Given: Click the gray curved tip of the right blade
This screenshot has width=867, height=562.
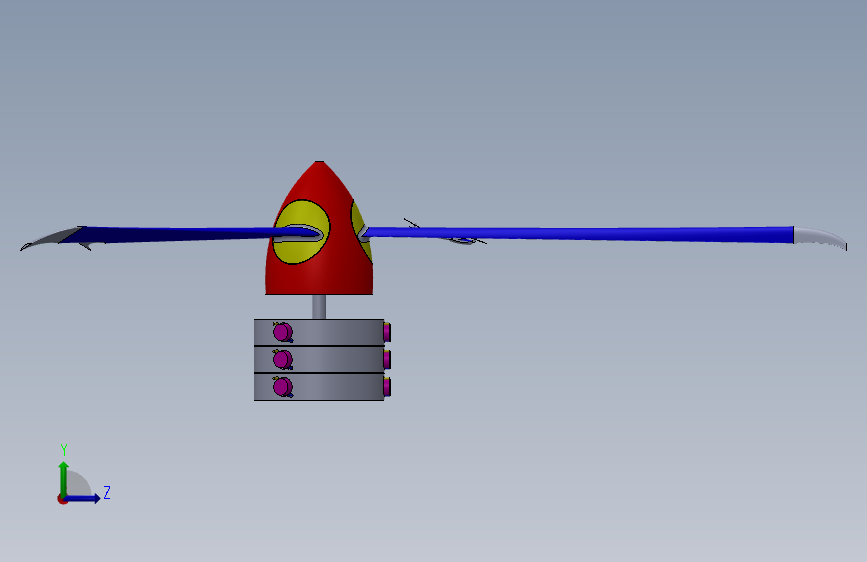Looking at the screenshot, I should coord(820,237).
